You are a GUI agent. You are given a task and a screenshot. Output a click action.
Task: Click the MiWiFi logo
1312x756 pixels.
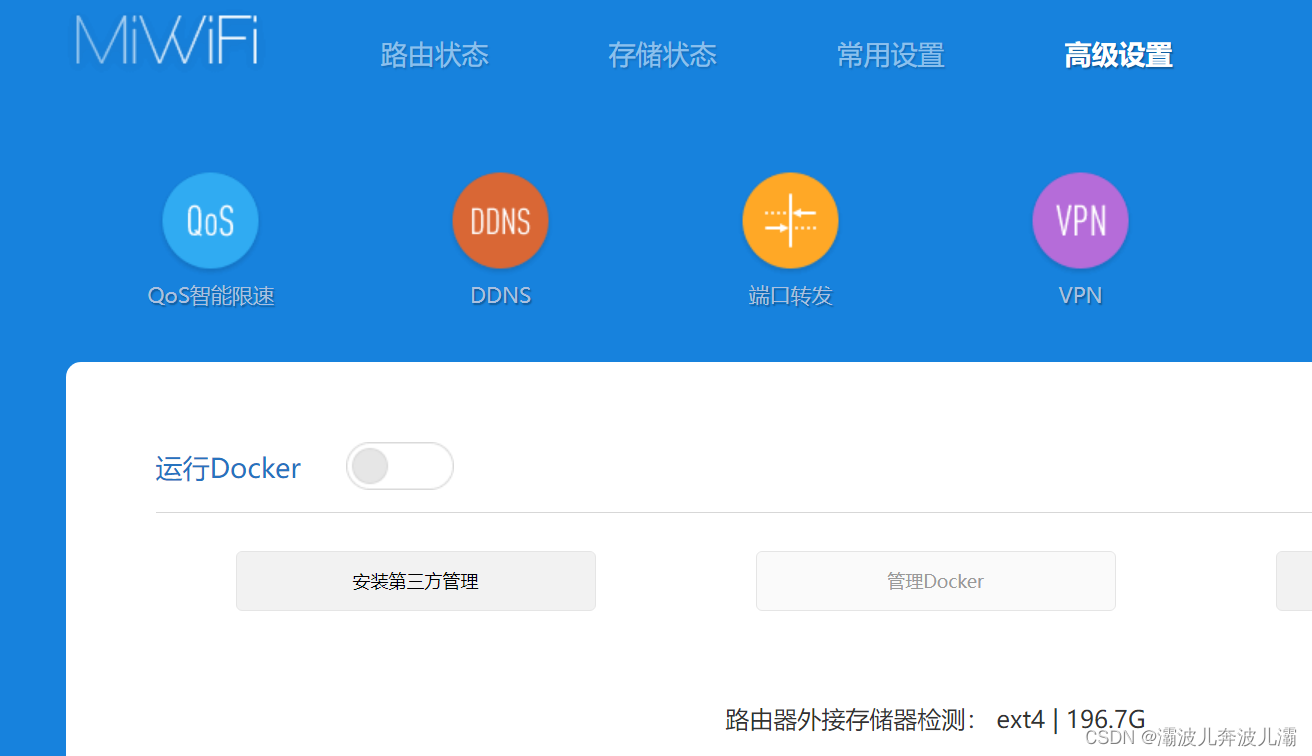[167, 42]
